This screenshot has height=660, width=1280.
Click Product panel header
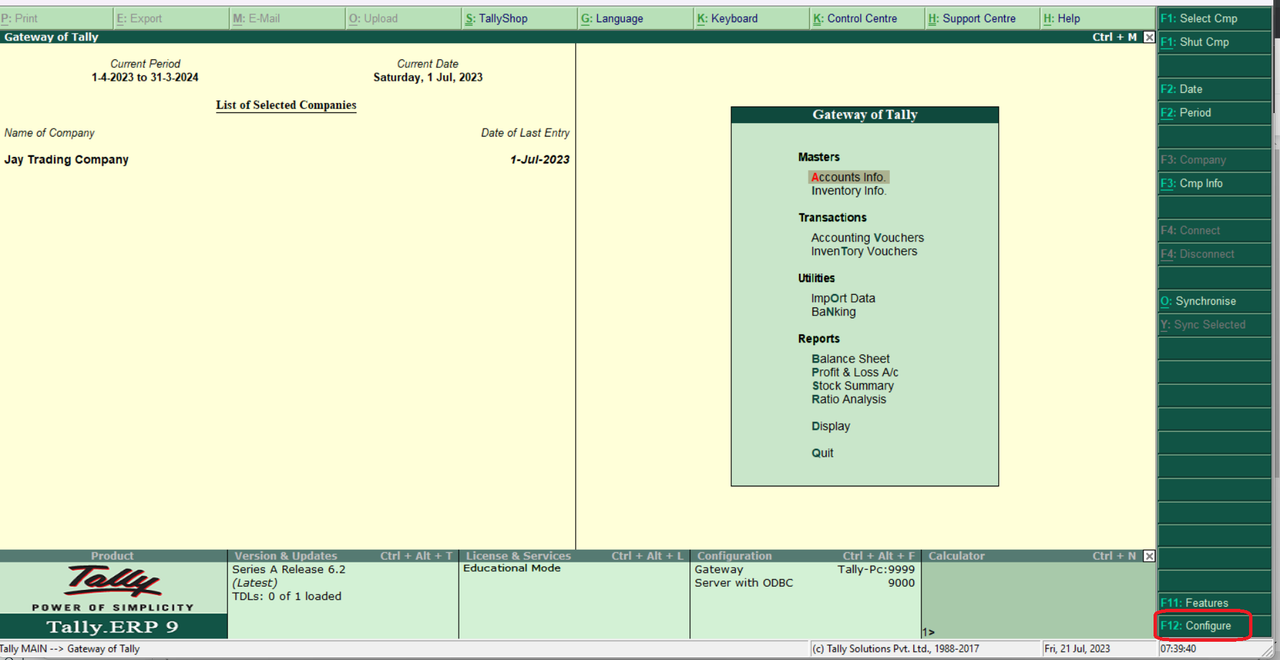coord(113,556)
